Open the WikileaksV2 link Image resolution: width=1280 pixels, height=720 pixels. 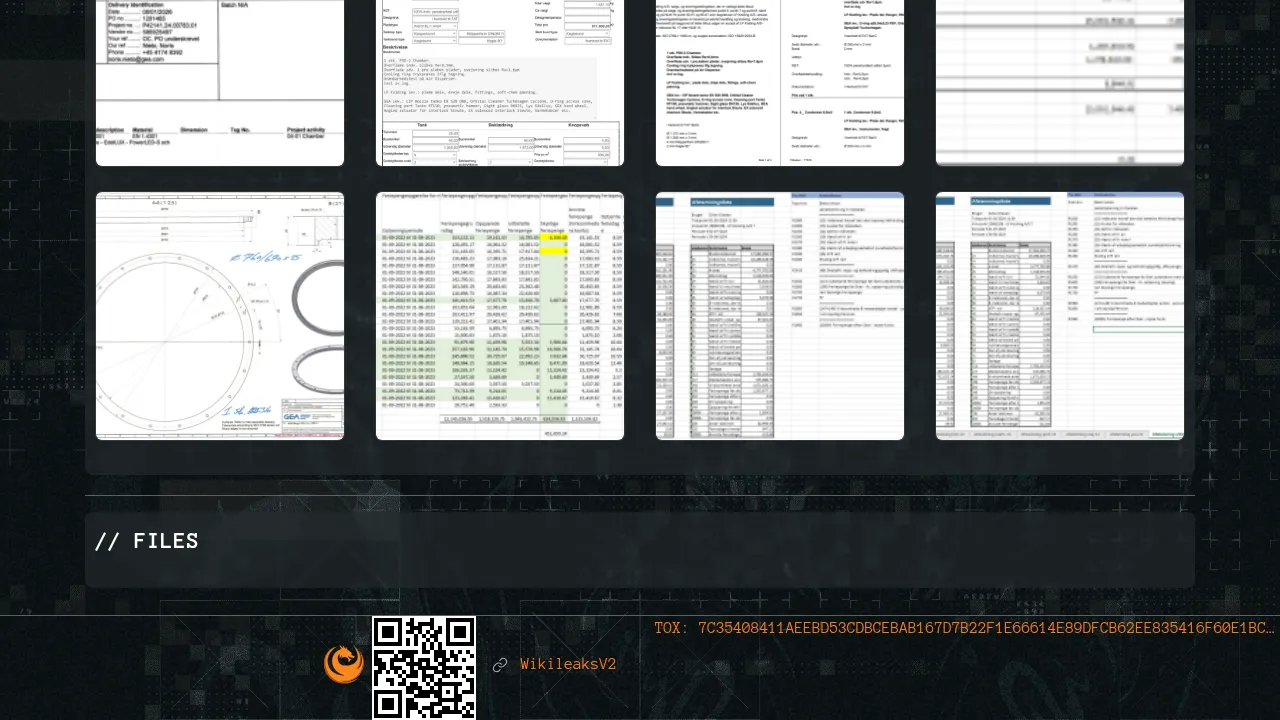pos(568,665)
